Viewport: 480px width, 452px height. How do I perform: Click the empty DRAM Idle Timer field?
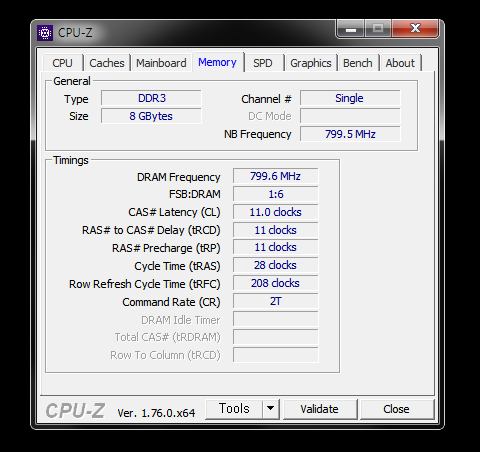[x=276, y=319]
